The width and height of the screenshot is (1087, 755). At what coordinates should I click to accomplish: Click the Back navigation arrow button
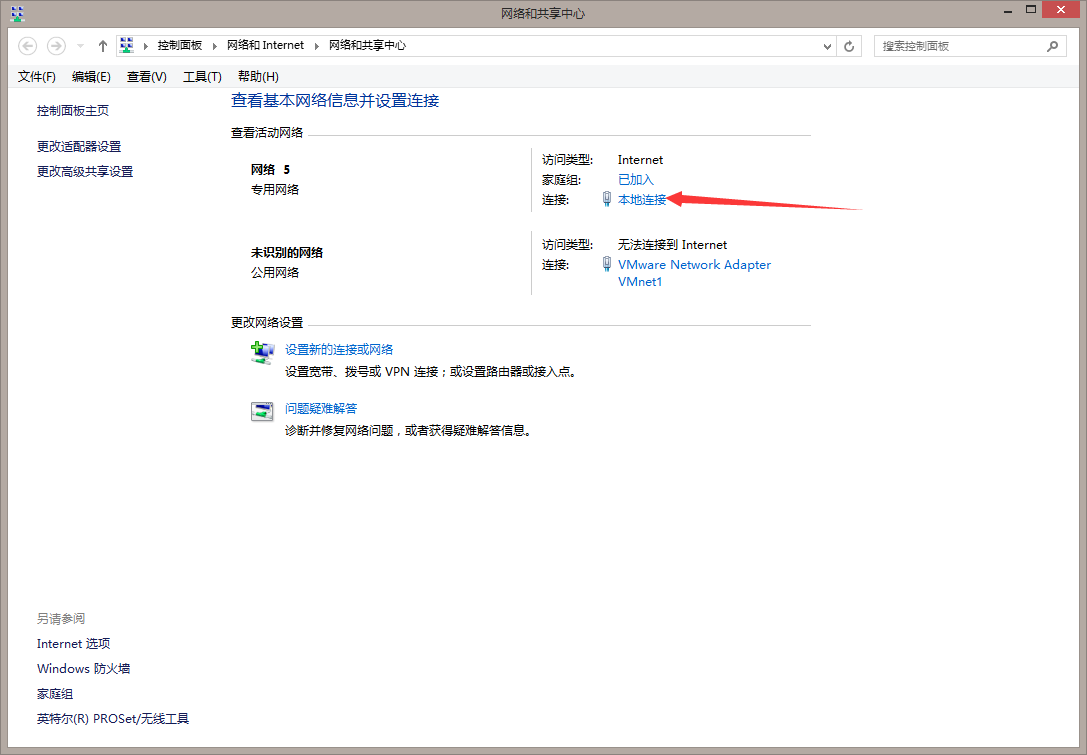coord(28,46)
